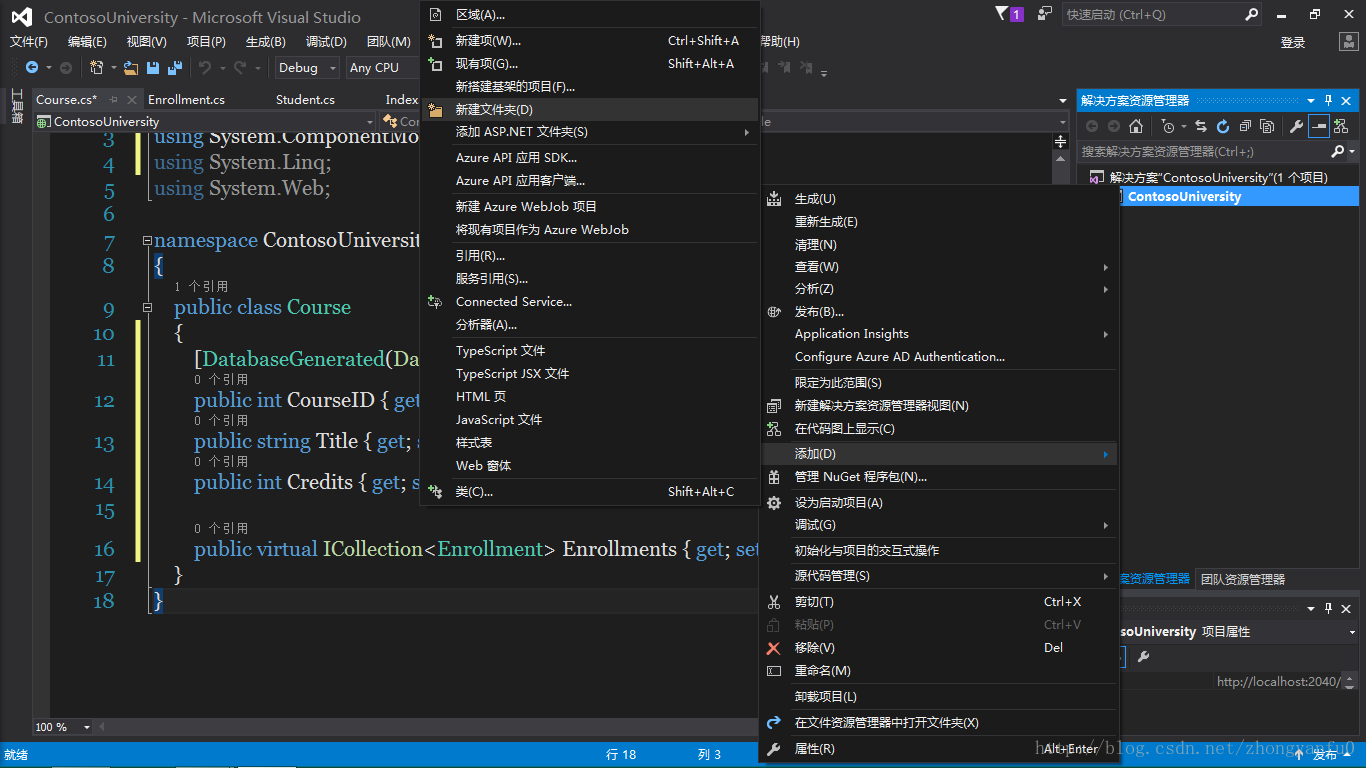Switch to the Enrollment.cs tab
The image size is (1366, 768).
click(186, 99)
